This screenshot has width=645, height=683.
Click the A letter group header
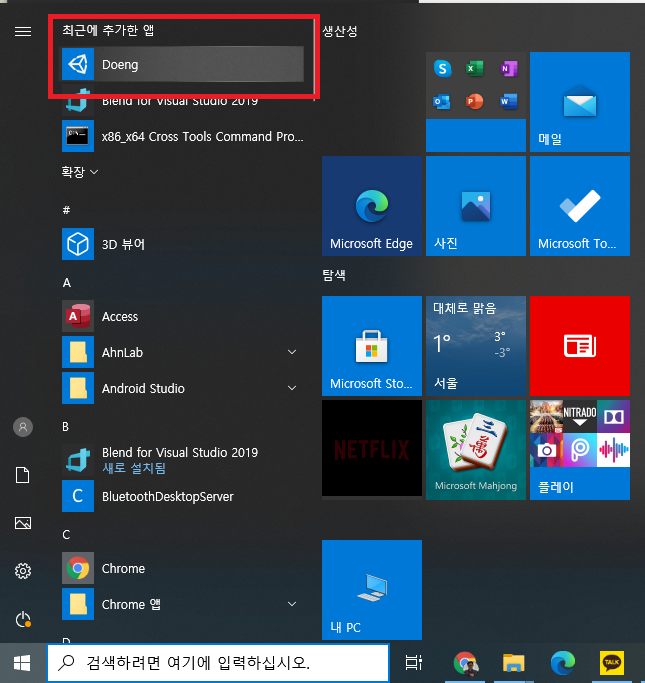point(67,283)
